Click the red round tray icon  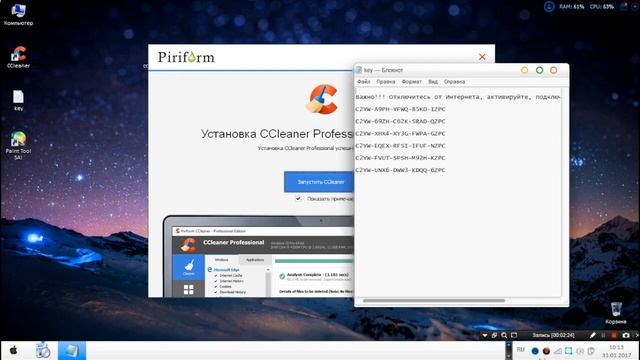pyautogui.click(x=546, y=351)
